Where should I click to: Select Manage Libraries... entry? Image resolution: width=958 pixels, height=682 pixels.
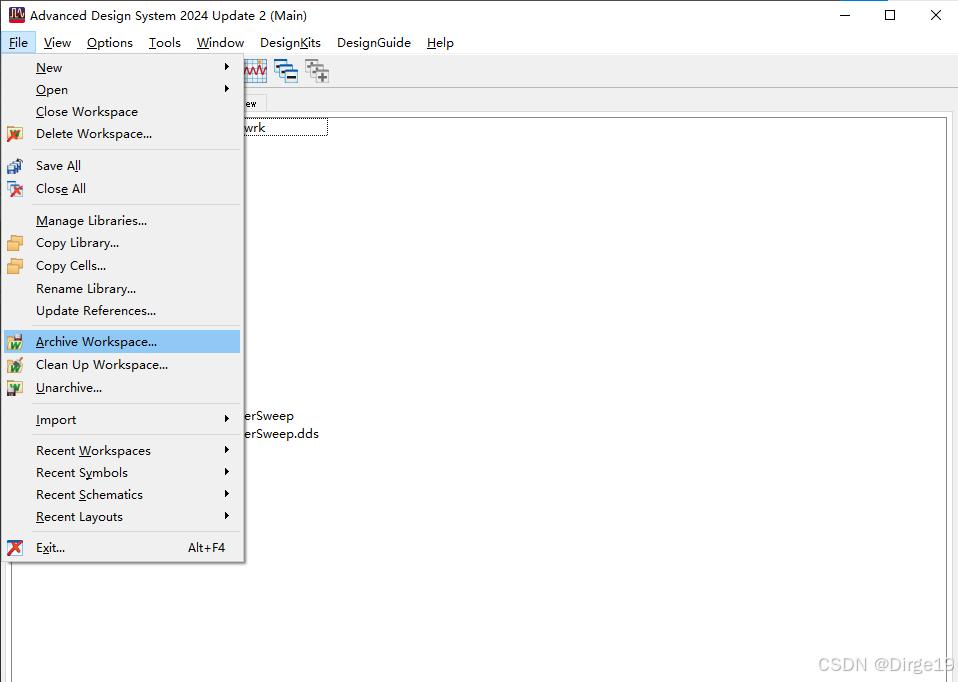click(x=122, y=221)
